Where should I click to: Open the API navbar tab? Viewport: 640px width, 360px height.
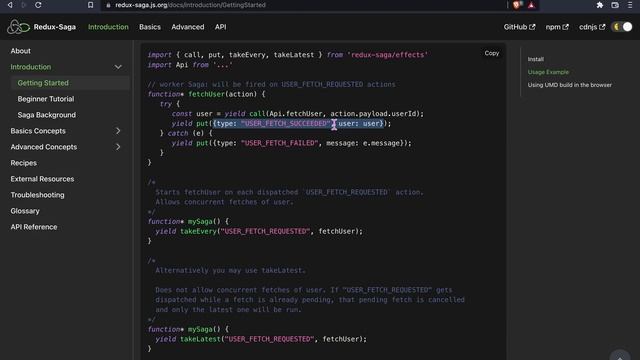220,27
